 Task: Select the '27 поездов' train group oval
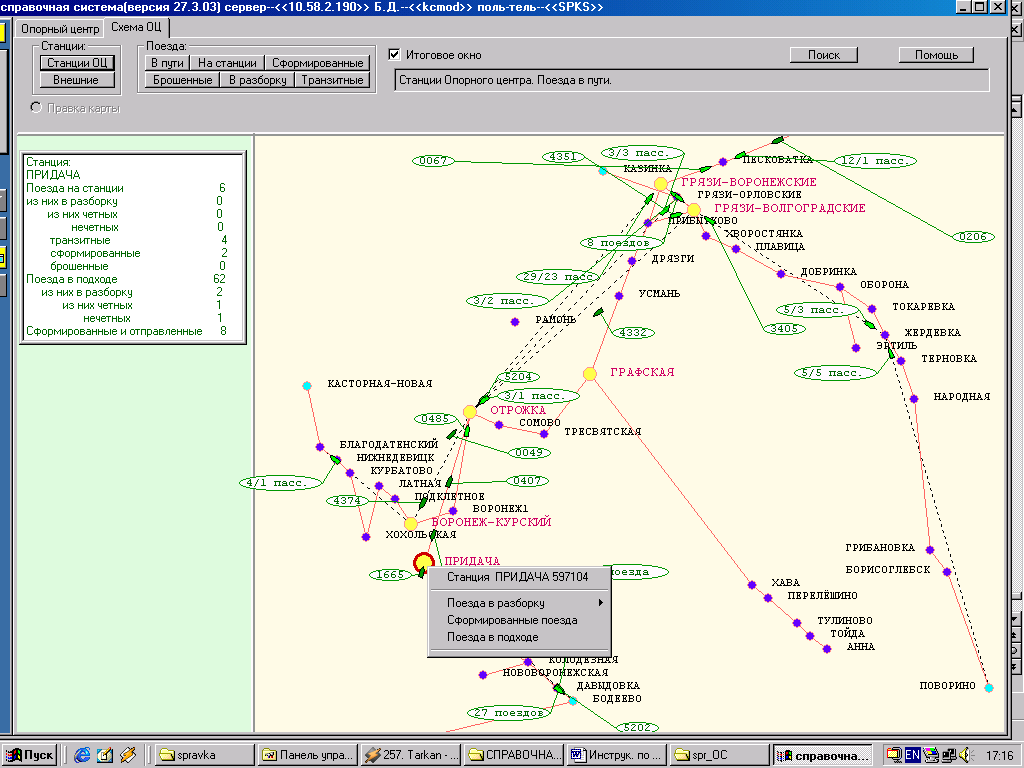click(509, 712)
